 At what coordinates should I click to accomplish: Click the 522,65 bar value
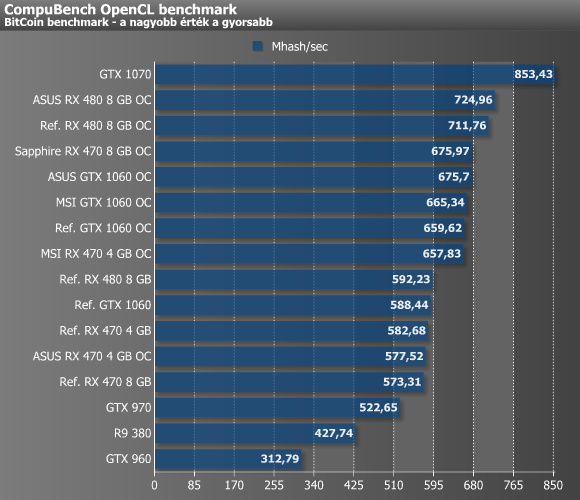[x=378, y=408]
